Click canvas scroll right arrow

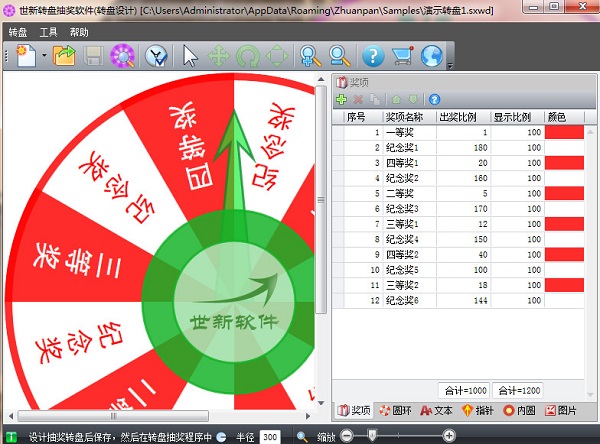(x=308, y=416)
